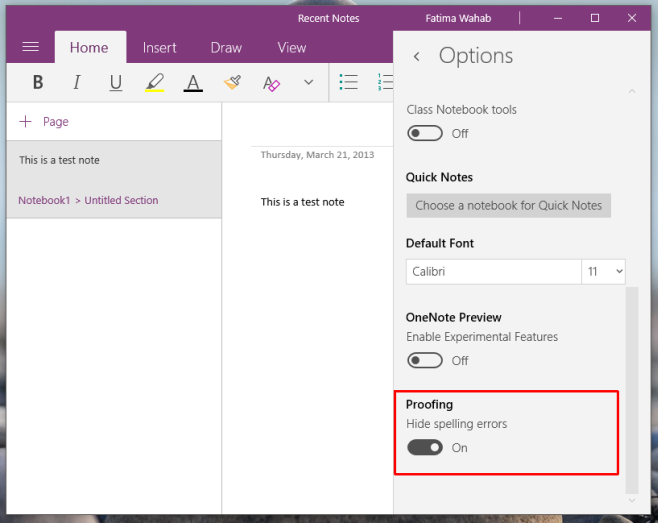Insert a bulleted list
The image size is (658, 523).
coord(348,82)
